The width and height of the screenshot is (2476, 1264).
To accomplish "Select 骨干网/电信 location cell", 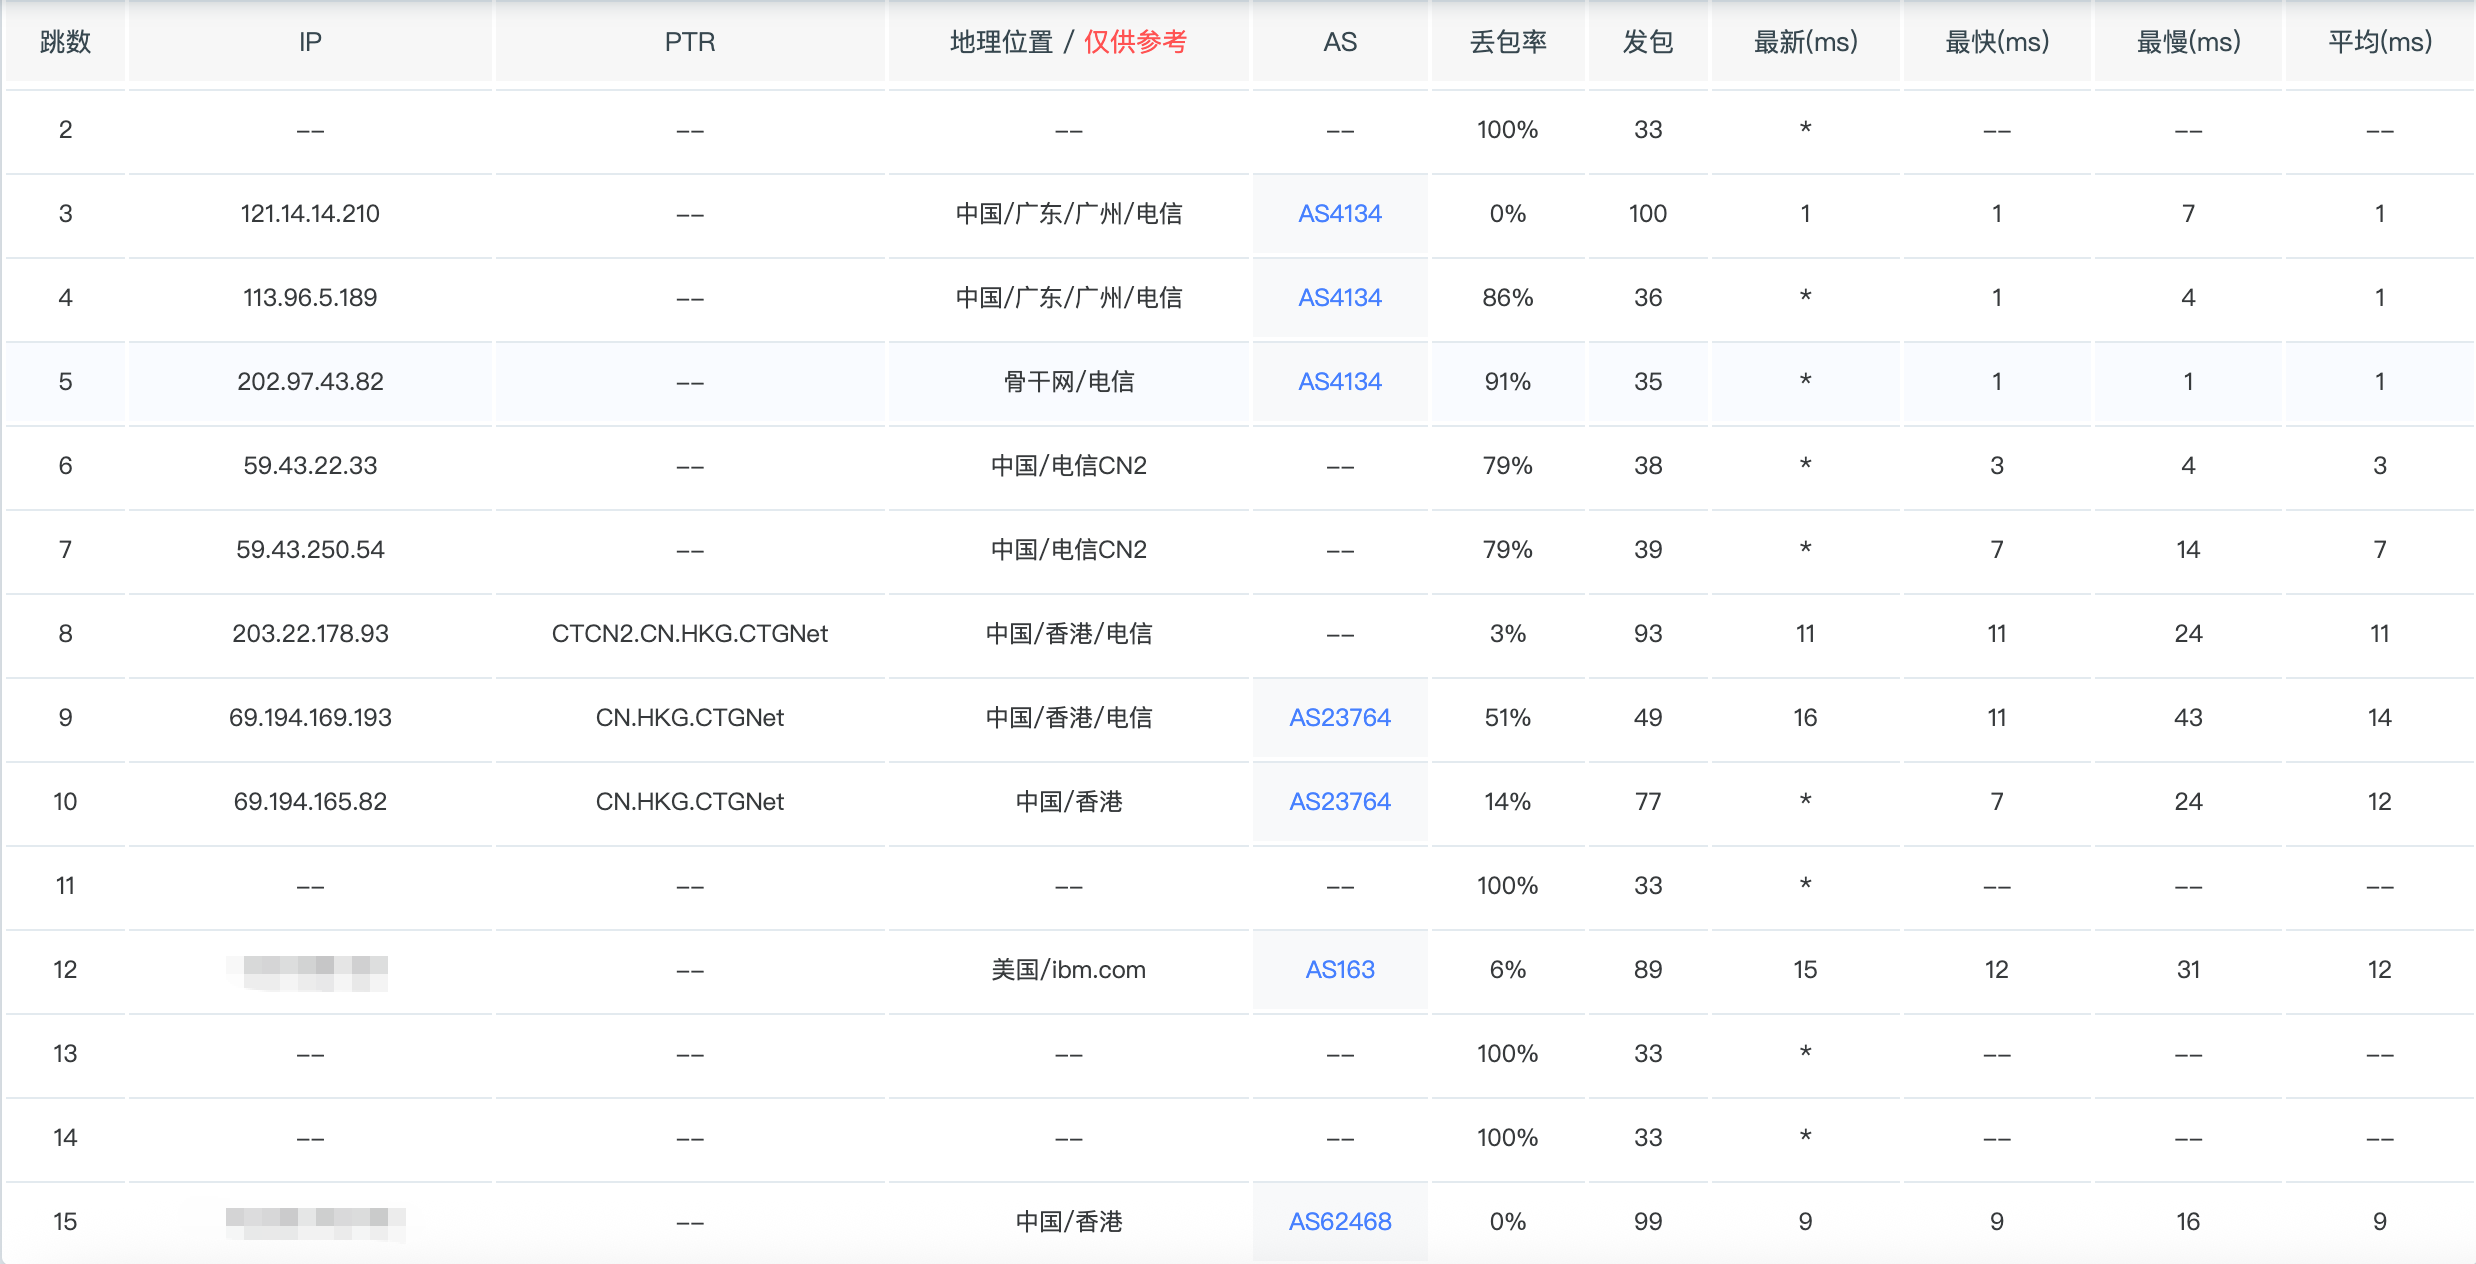I will pos(1068,381).
